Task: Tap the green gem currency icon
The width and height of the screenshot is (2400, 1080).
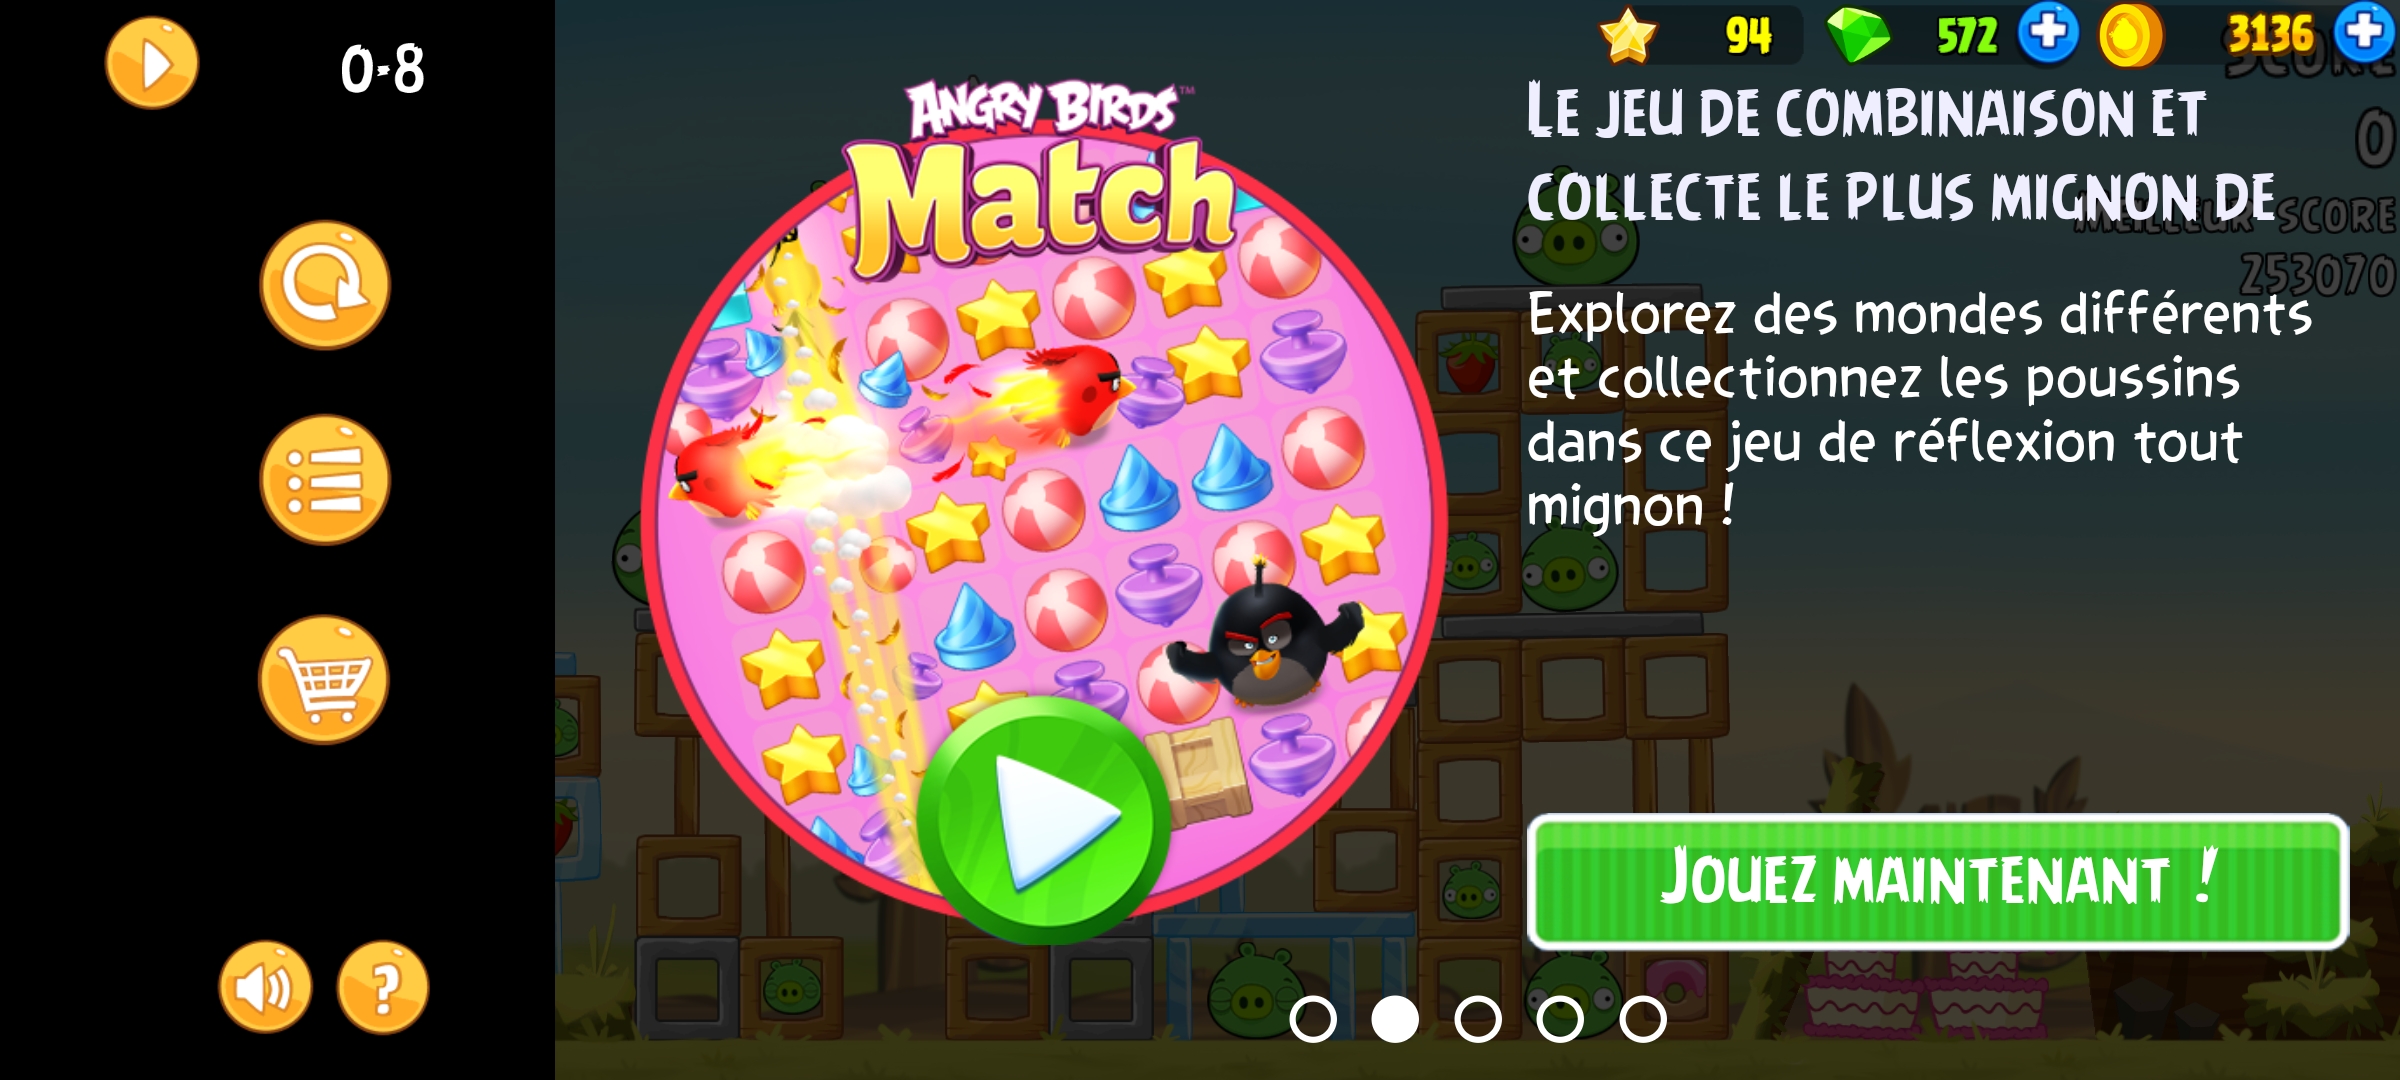Action: (1858, 35)
